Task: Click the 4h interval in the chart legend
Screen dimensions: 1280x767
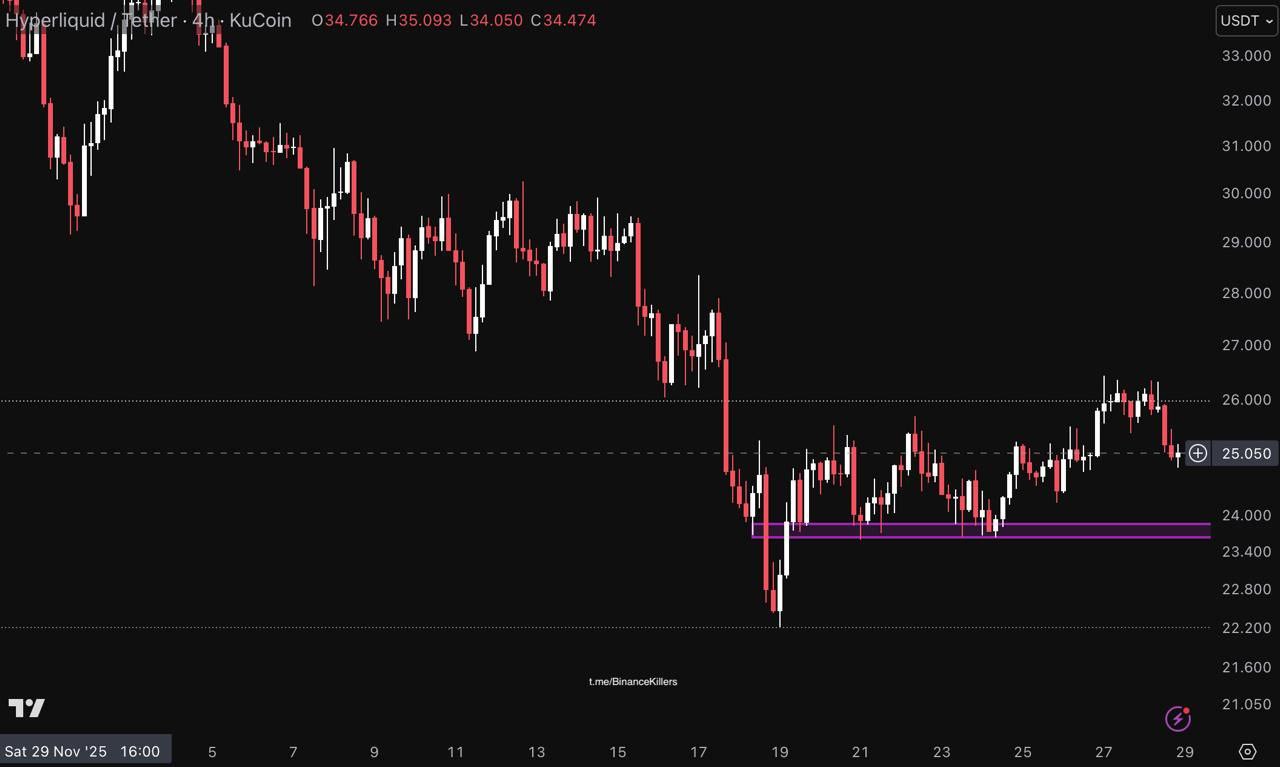Action: tap(203, 20)
